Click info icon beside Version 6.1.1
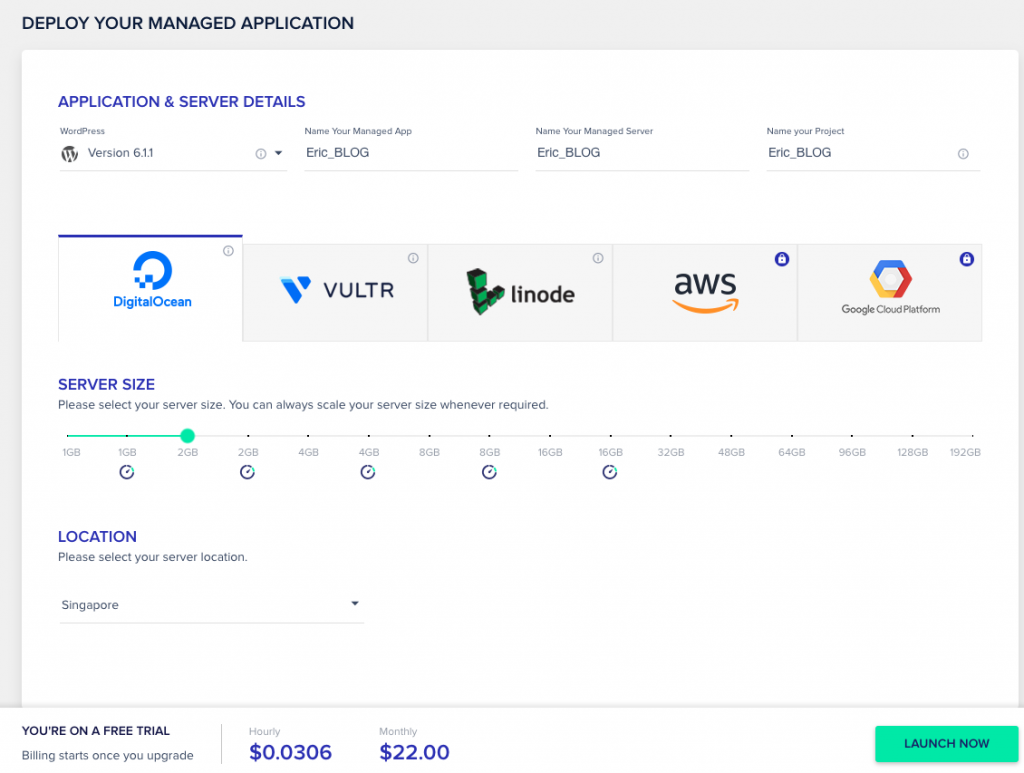 click(261, 153)
